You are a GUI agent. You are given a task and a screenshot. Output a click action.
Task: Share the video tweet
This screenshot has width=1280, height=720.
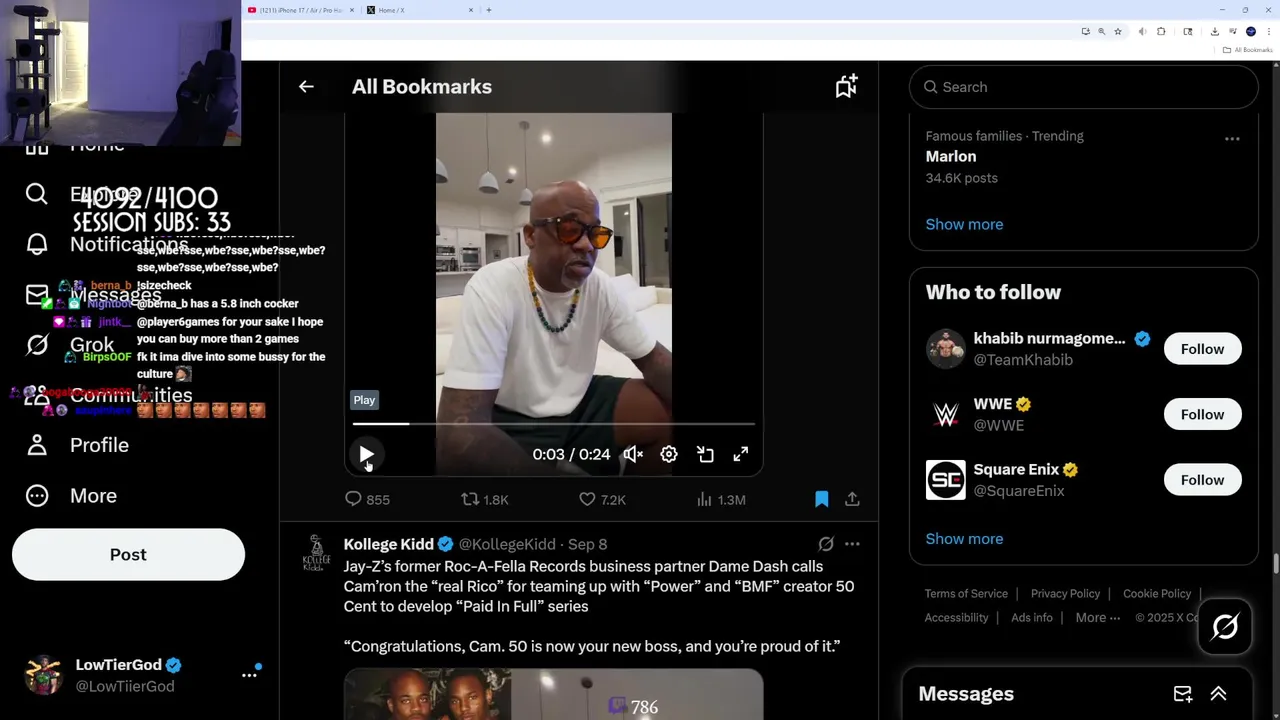(852, 498)
